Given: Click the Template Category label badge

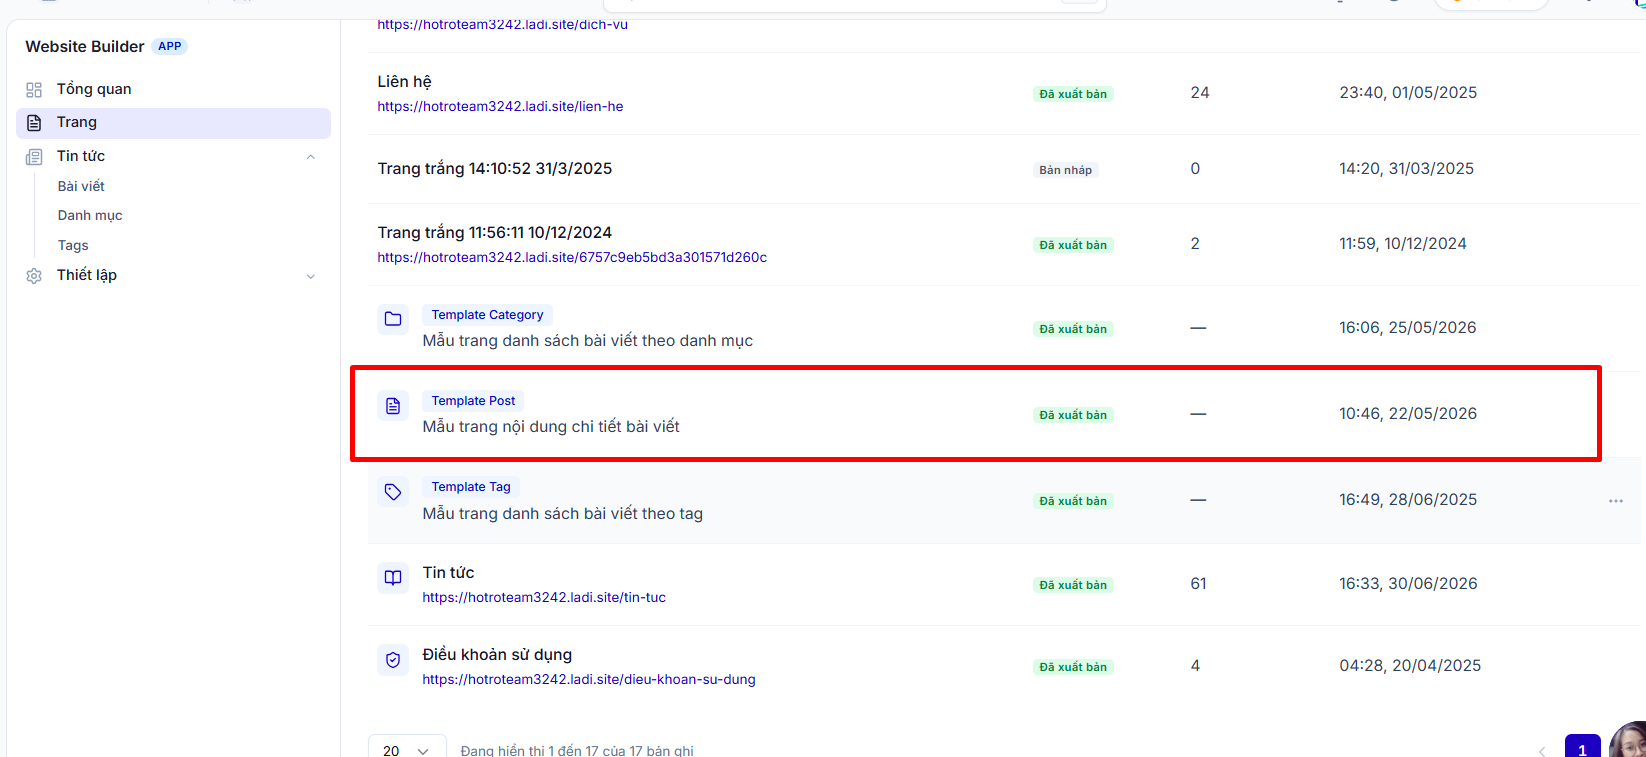Looking at the screenshot, I should coord(487,315).
